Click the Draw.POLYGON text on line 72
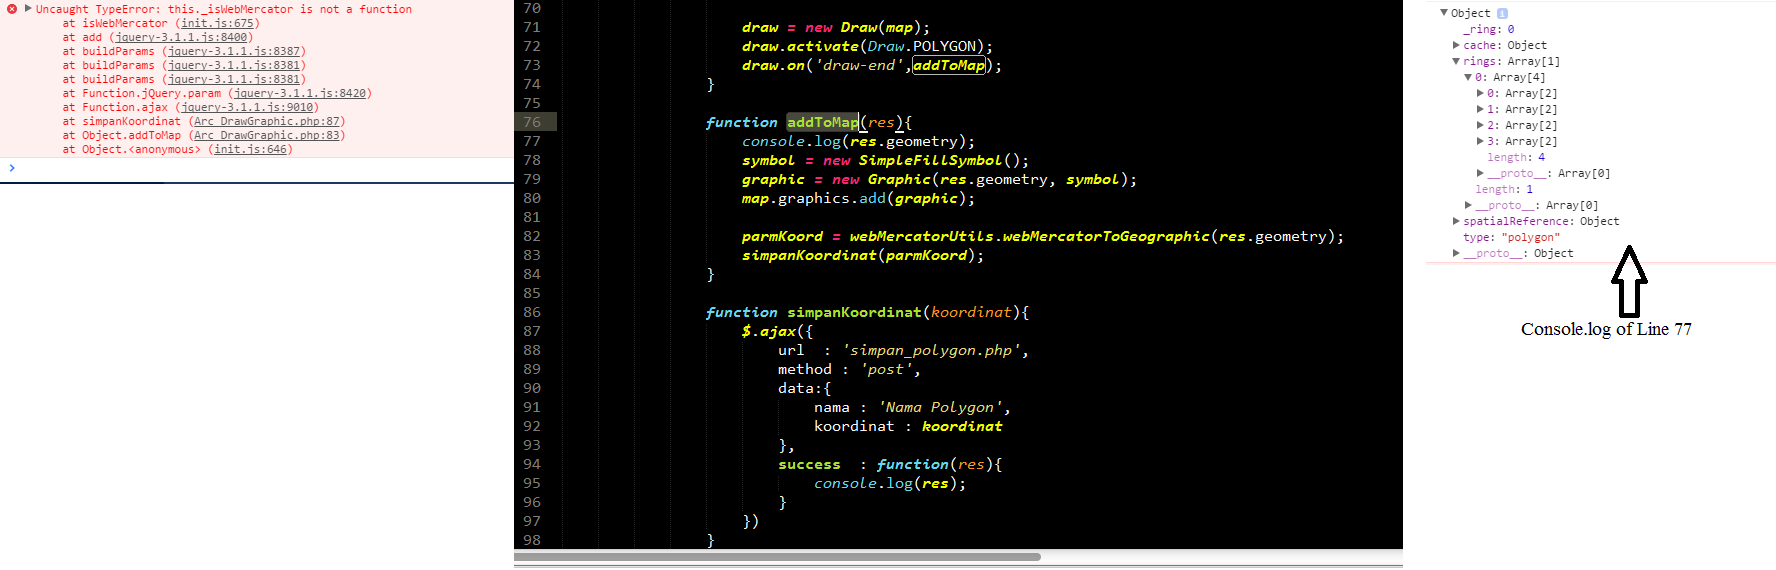Viewport: 1776px width, 570px height. click(921, 46)
